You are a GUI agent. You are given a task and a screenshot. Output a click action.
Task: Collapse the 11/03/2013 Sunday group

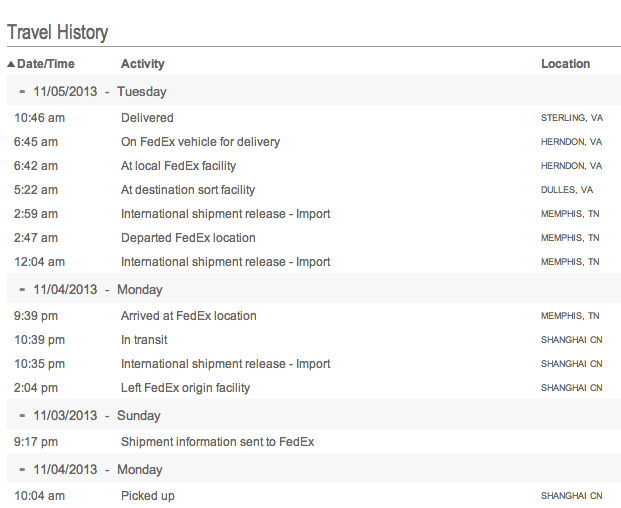point(22,415)
